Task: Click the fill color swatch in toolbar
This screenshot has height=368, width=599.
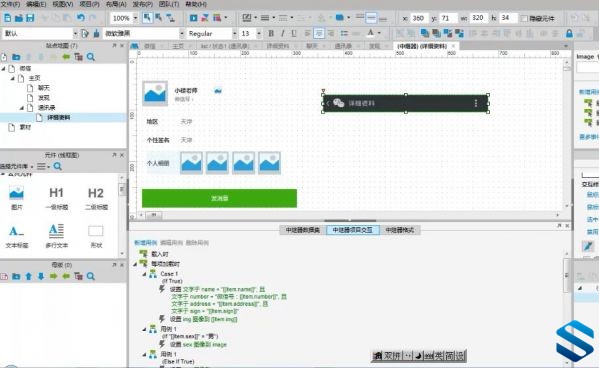Action: click(339, 18)
